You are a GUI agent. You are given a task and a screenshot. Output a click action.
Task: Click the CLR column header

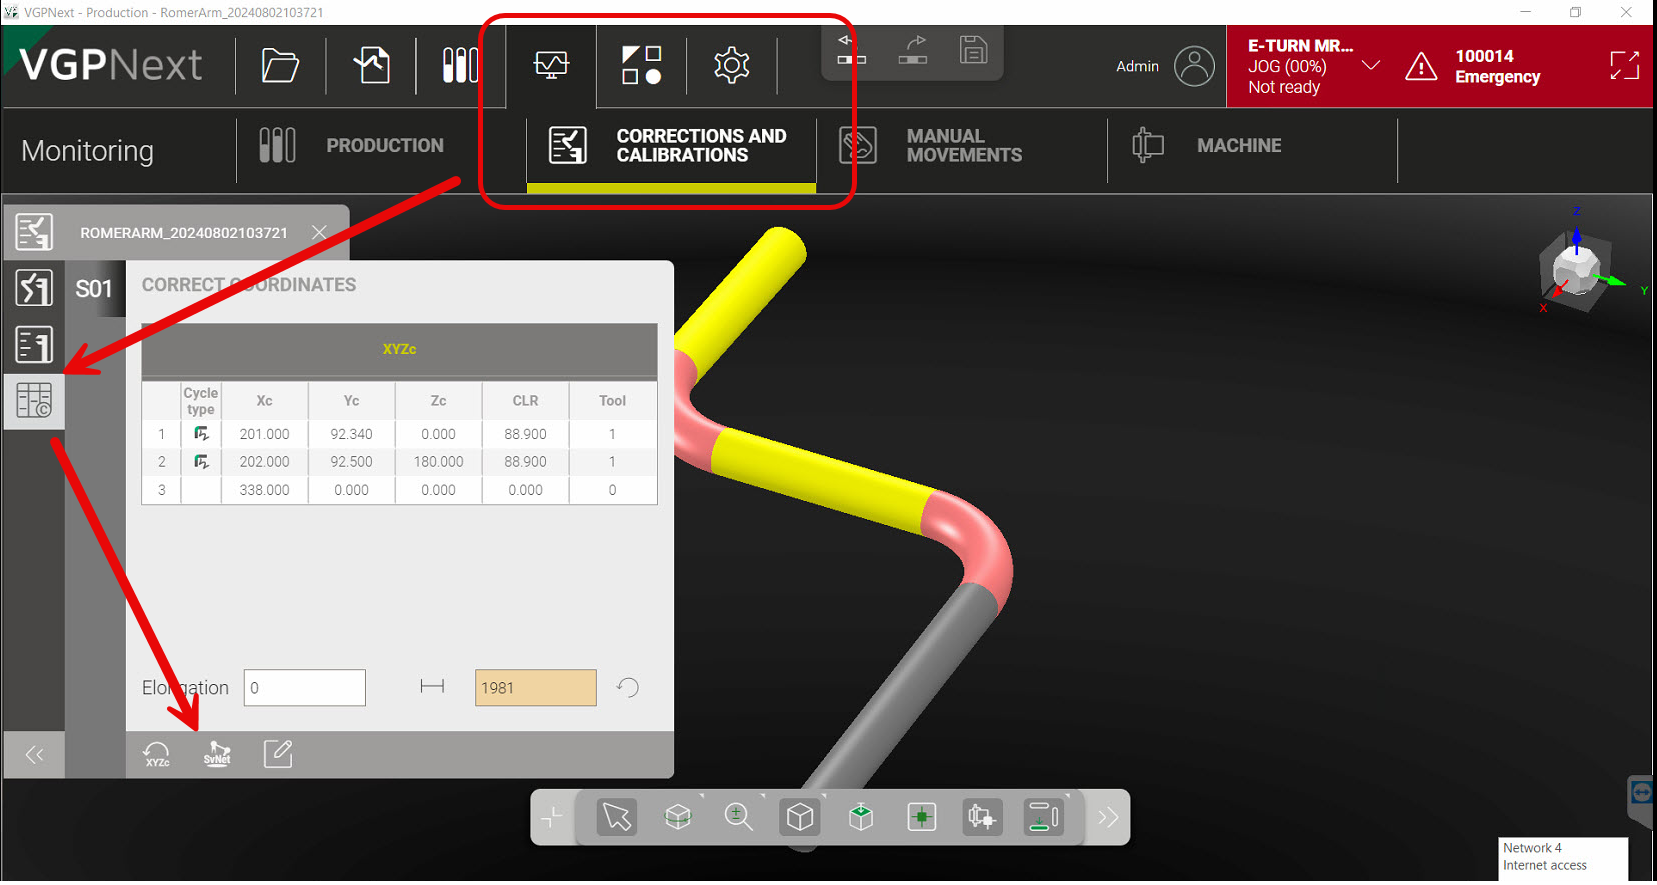(525, 401)
